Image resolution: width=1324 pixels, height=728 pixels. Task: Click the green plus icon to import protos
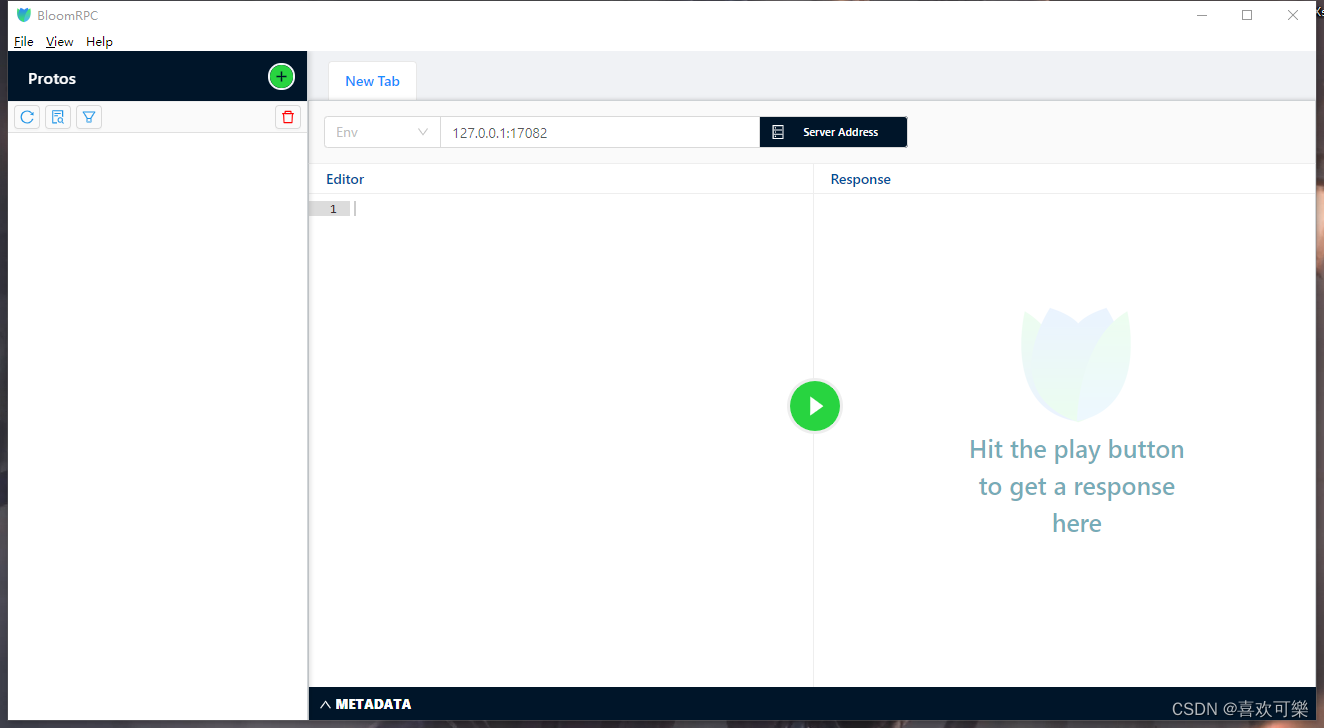pyautogui.click(x=281, y=77)
